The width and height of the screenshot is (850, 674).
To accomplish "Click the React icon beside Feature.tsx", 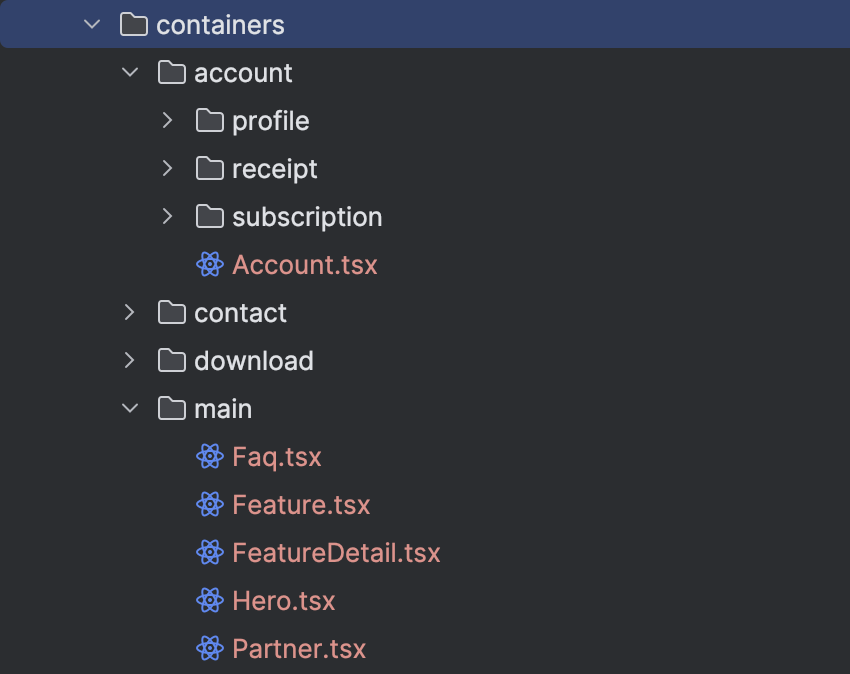I will click(210, 504).
